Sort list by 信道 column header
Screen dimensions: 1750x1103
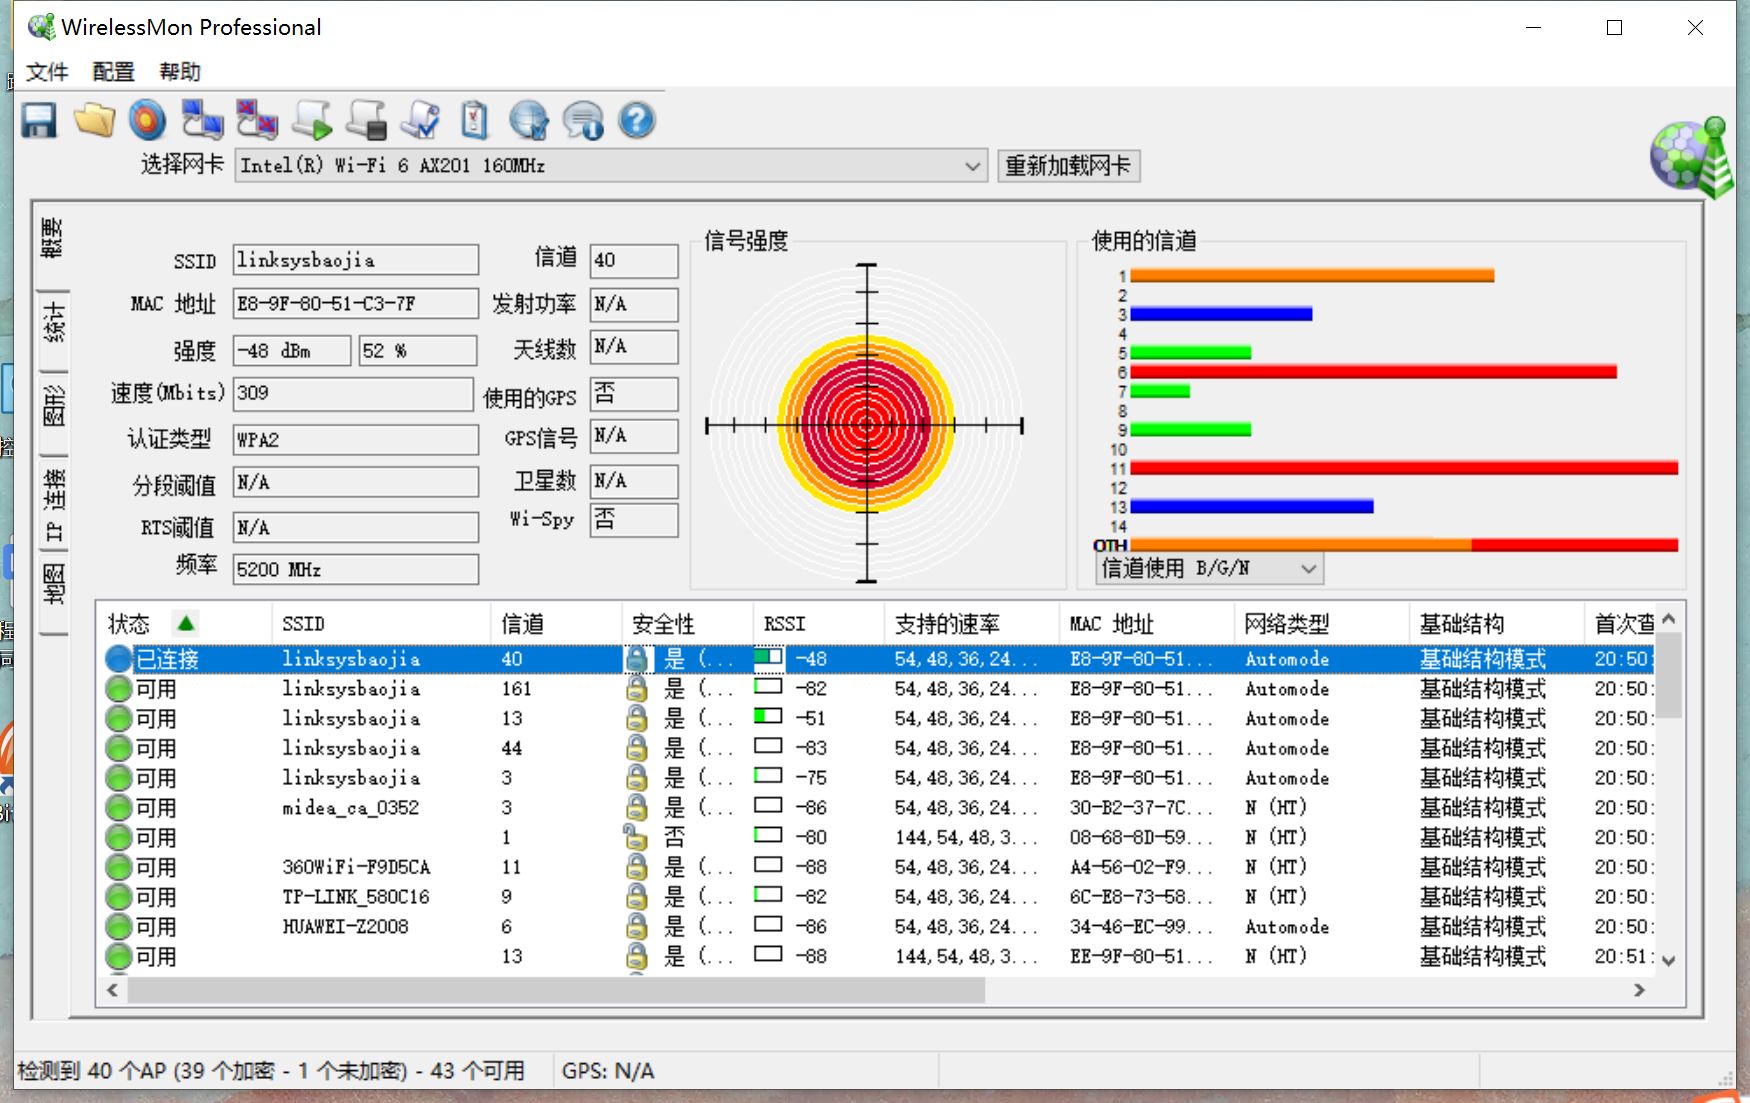[x=556, y=624]
